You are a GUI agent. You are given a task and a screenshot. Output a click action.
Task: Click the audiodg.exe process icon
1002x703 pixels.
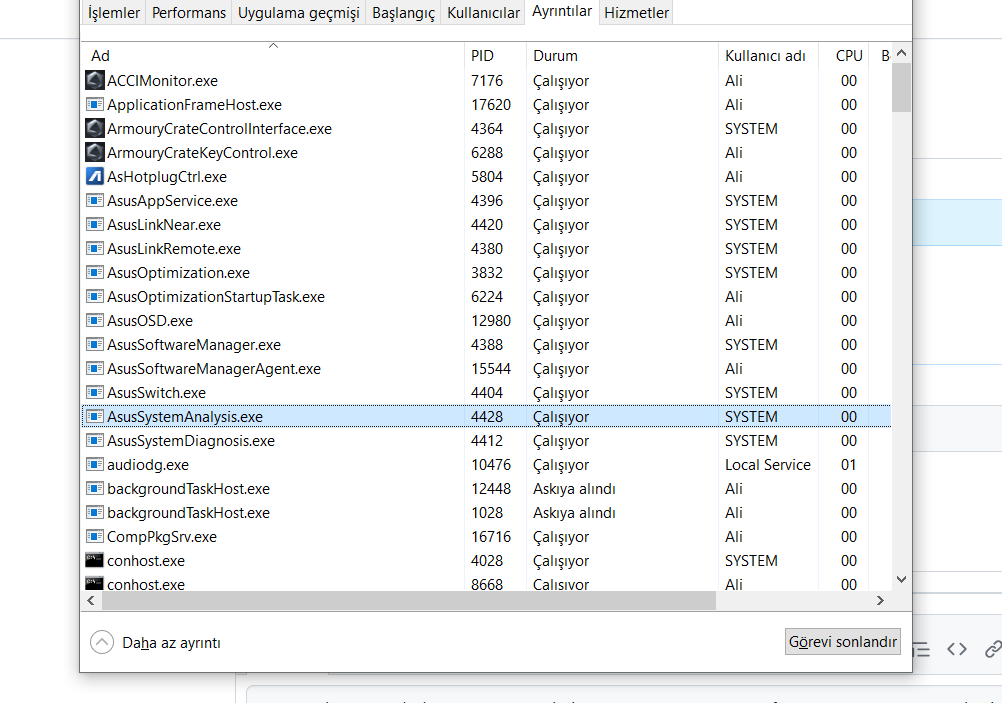[95, 464]
